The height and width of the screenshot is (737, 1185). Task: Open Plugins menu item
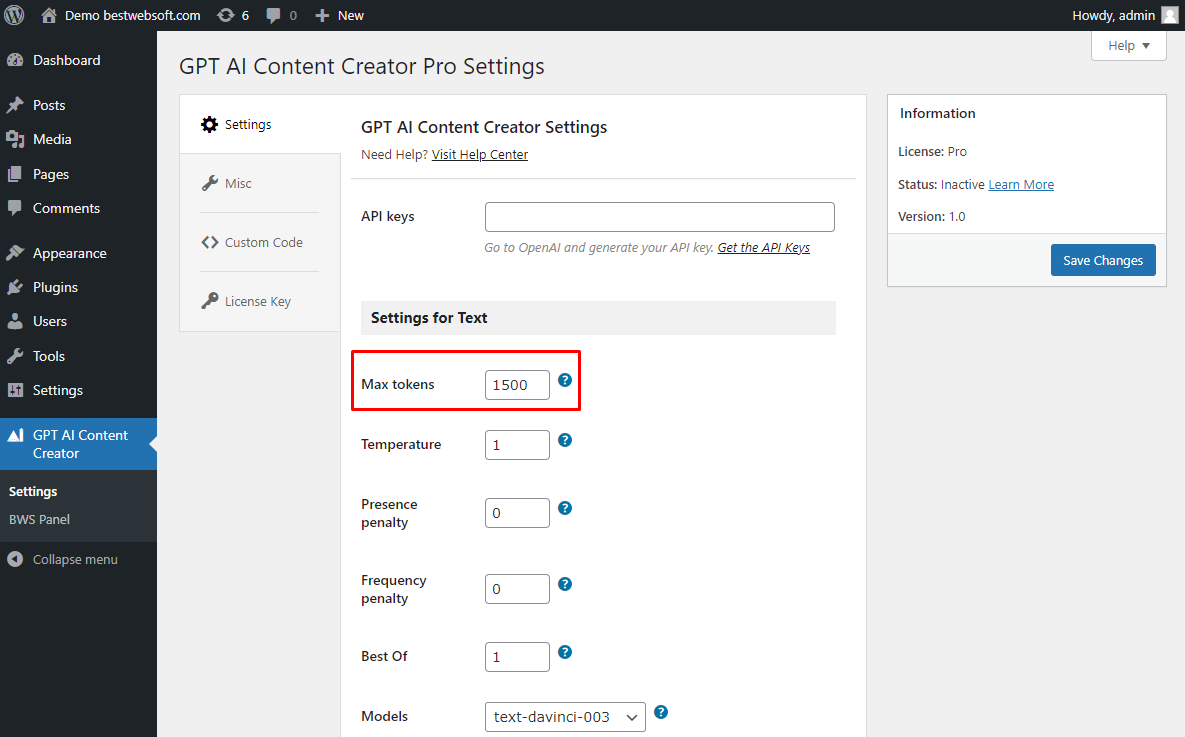(79, 287)
